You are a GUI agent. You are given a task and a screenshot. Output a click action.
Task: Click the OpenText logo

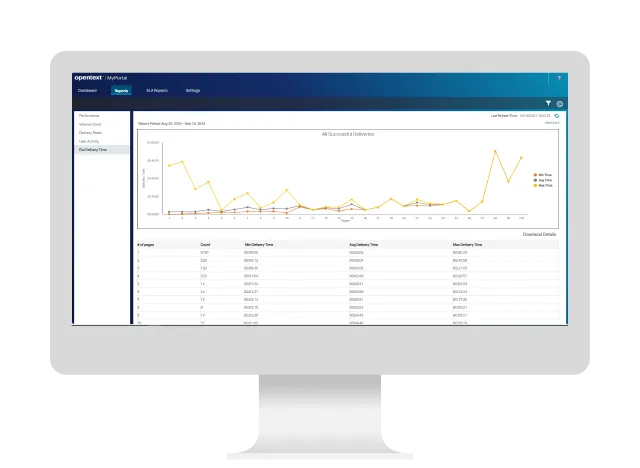click(88, 78)
